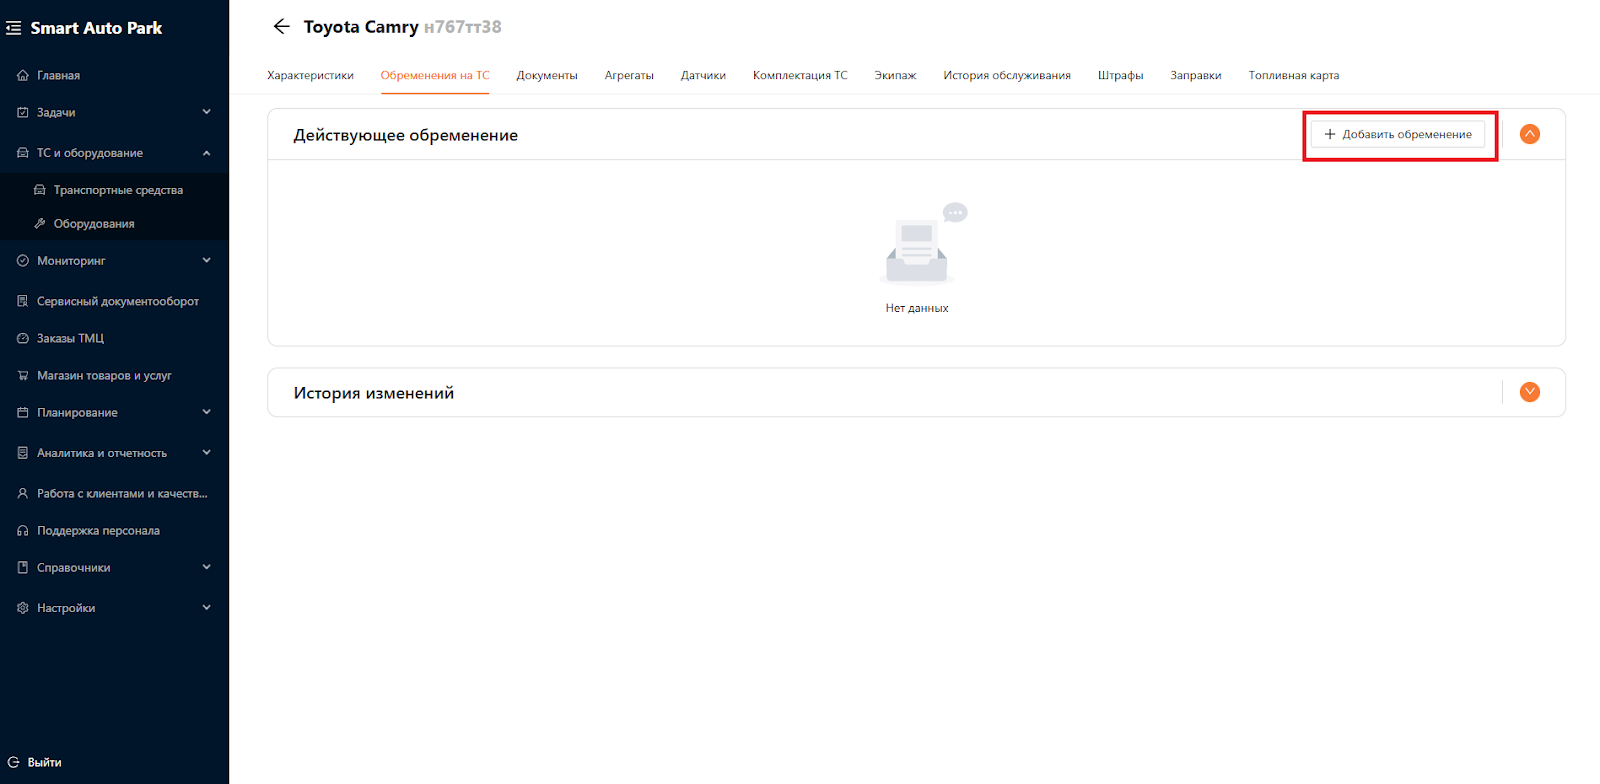The height and width of the screenshot is (784, 1600).
Task: Click the gear icon for Настройки
Action: 23,608
